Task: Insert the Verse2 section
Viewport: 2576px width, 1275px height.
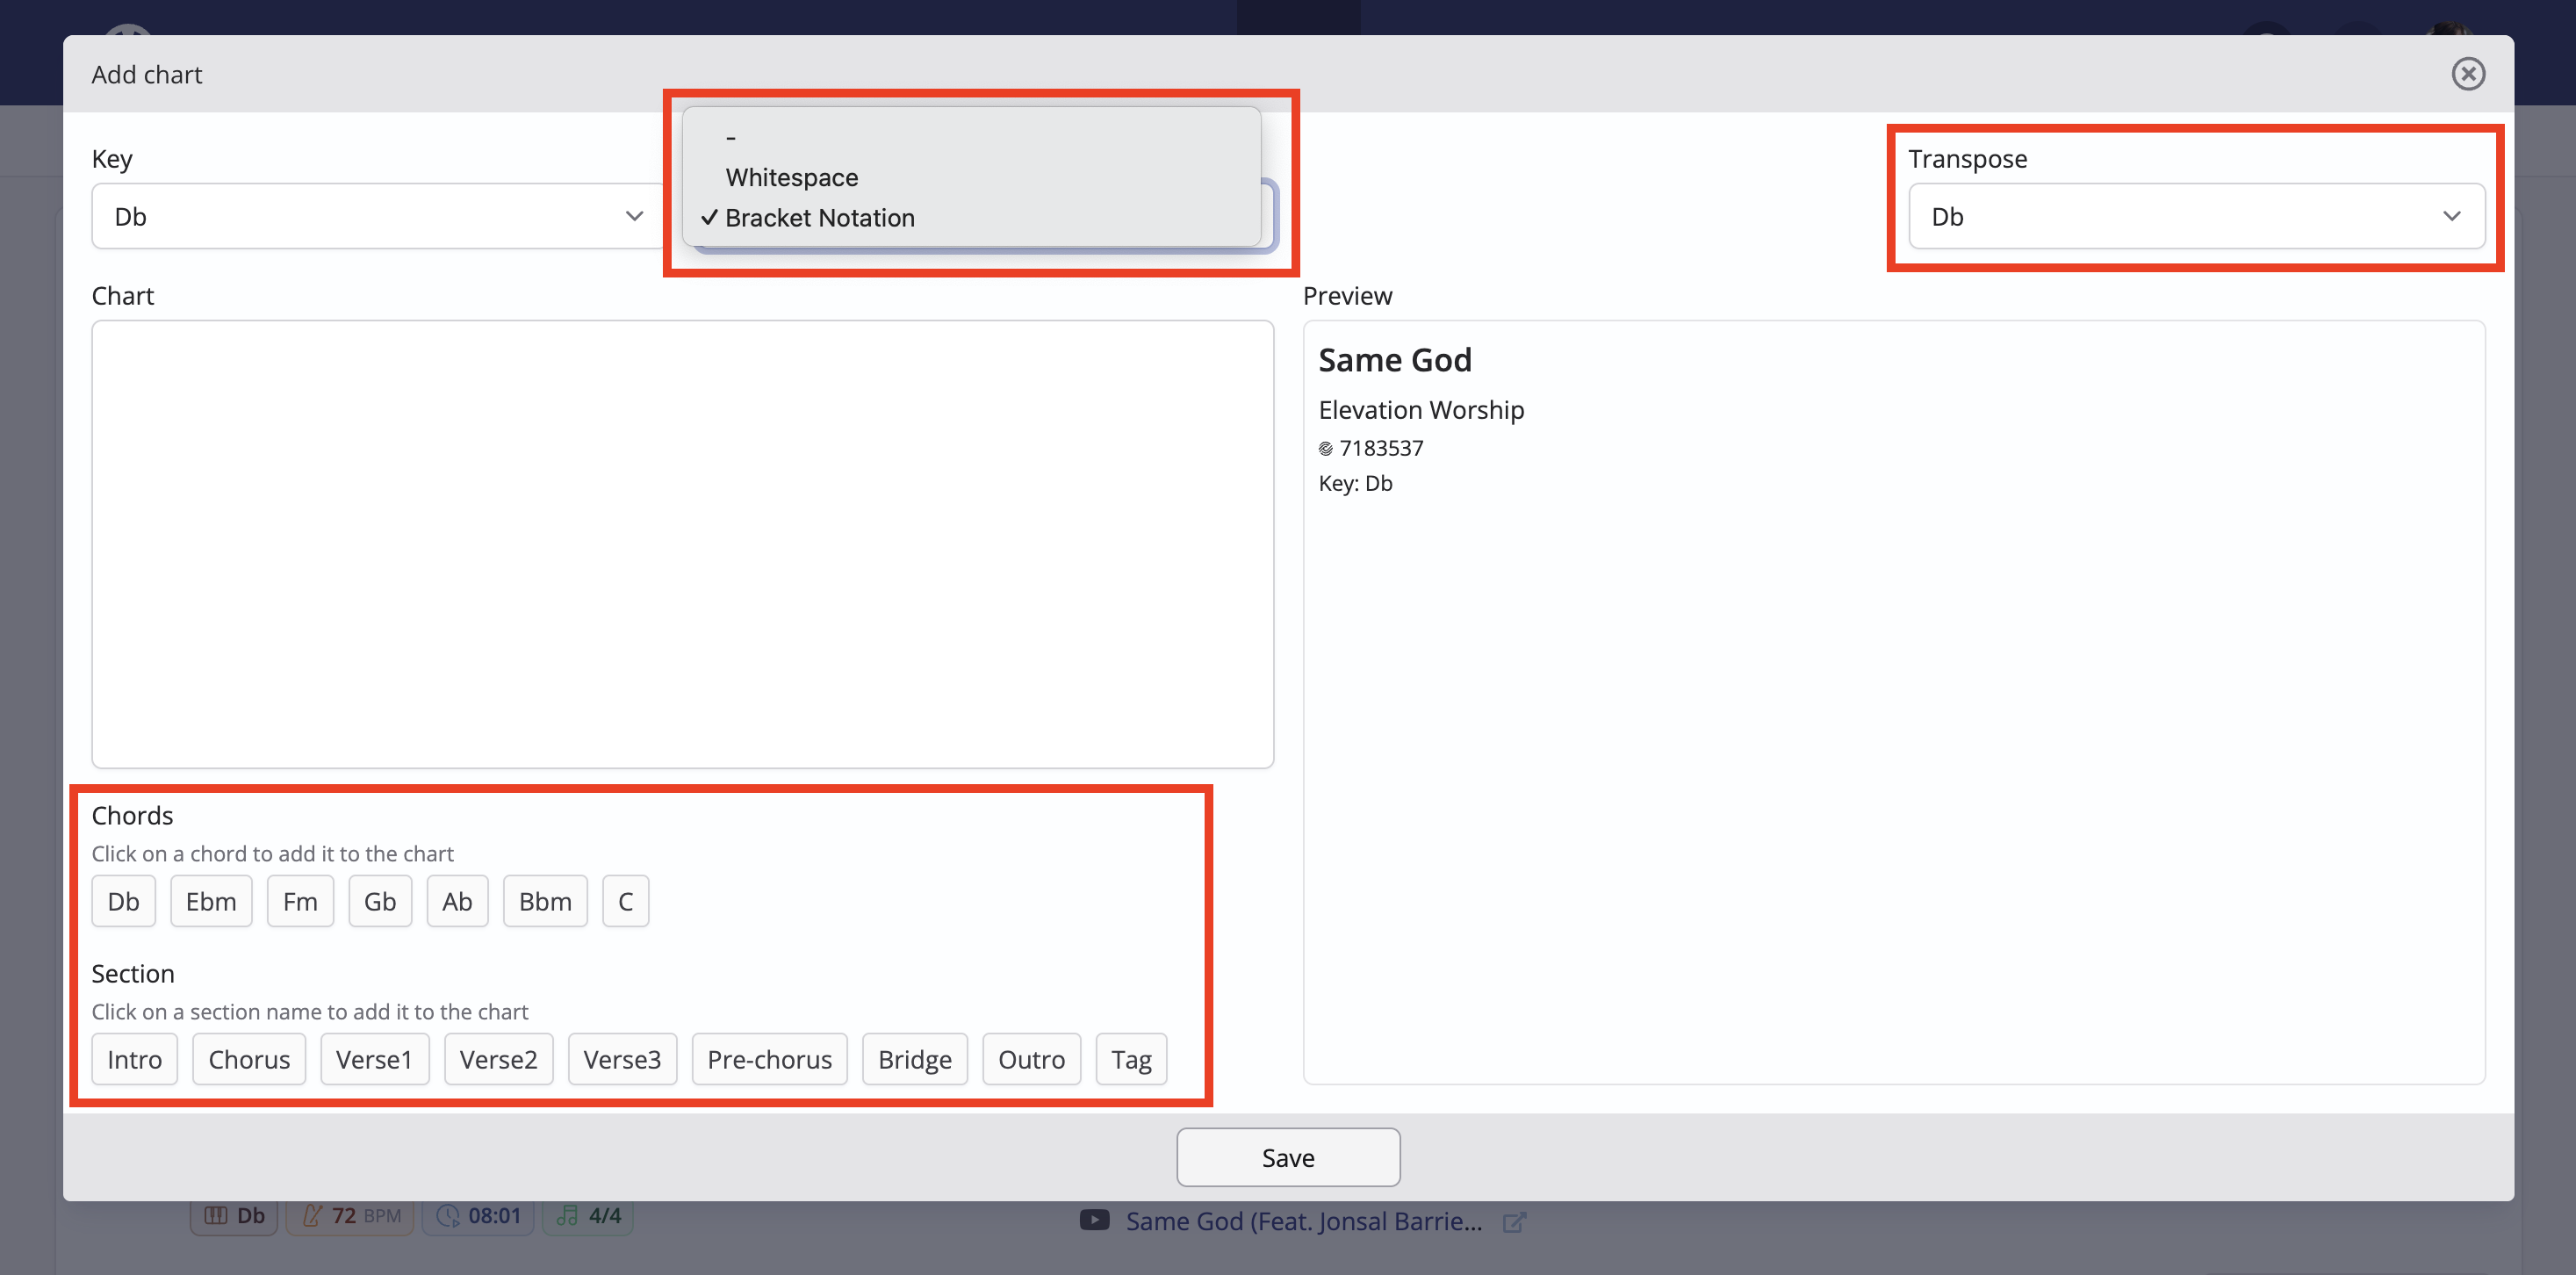Action: tap(498, 1059)
